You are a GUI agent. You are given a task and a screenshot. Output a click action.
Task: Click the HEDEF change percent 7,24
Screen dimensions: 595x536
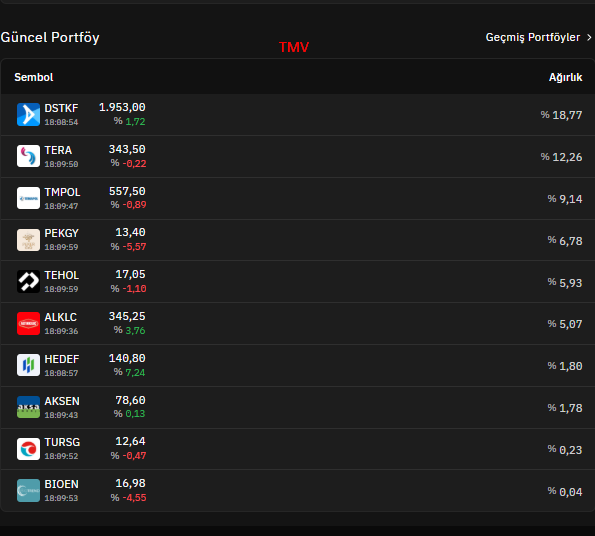pyautogui.click(x=135, y=373)
